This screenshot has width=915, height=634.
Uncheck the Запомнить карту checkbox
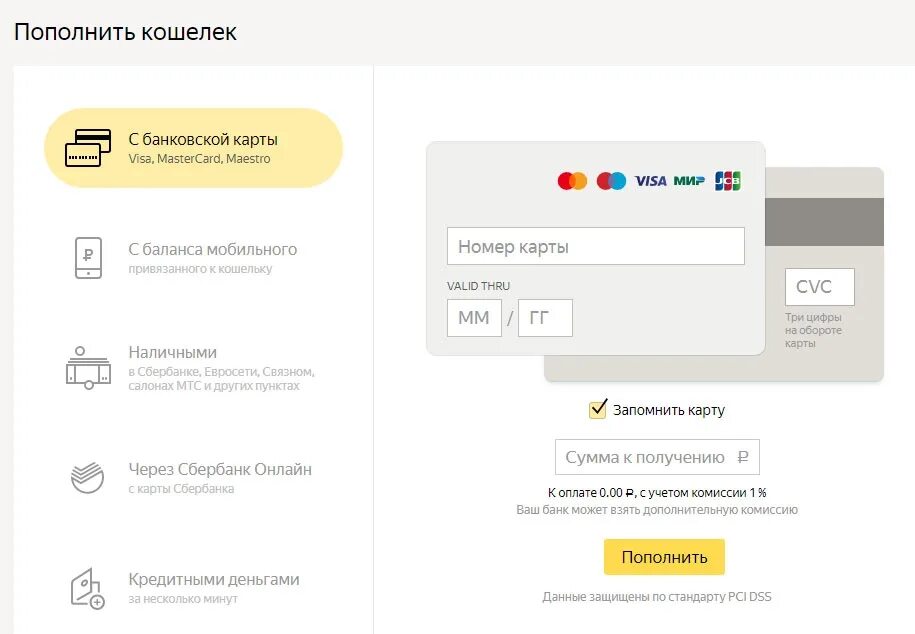click(598, 409)
